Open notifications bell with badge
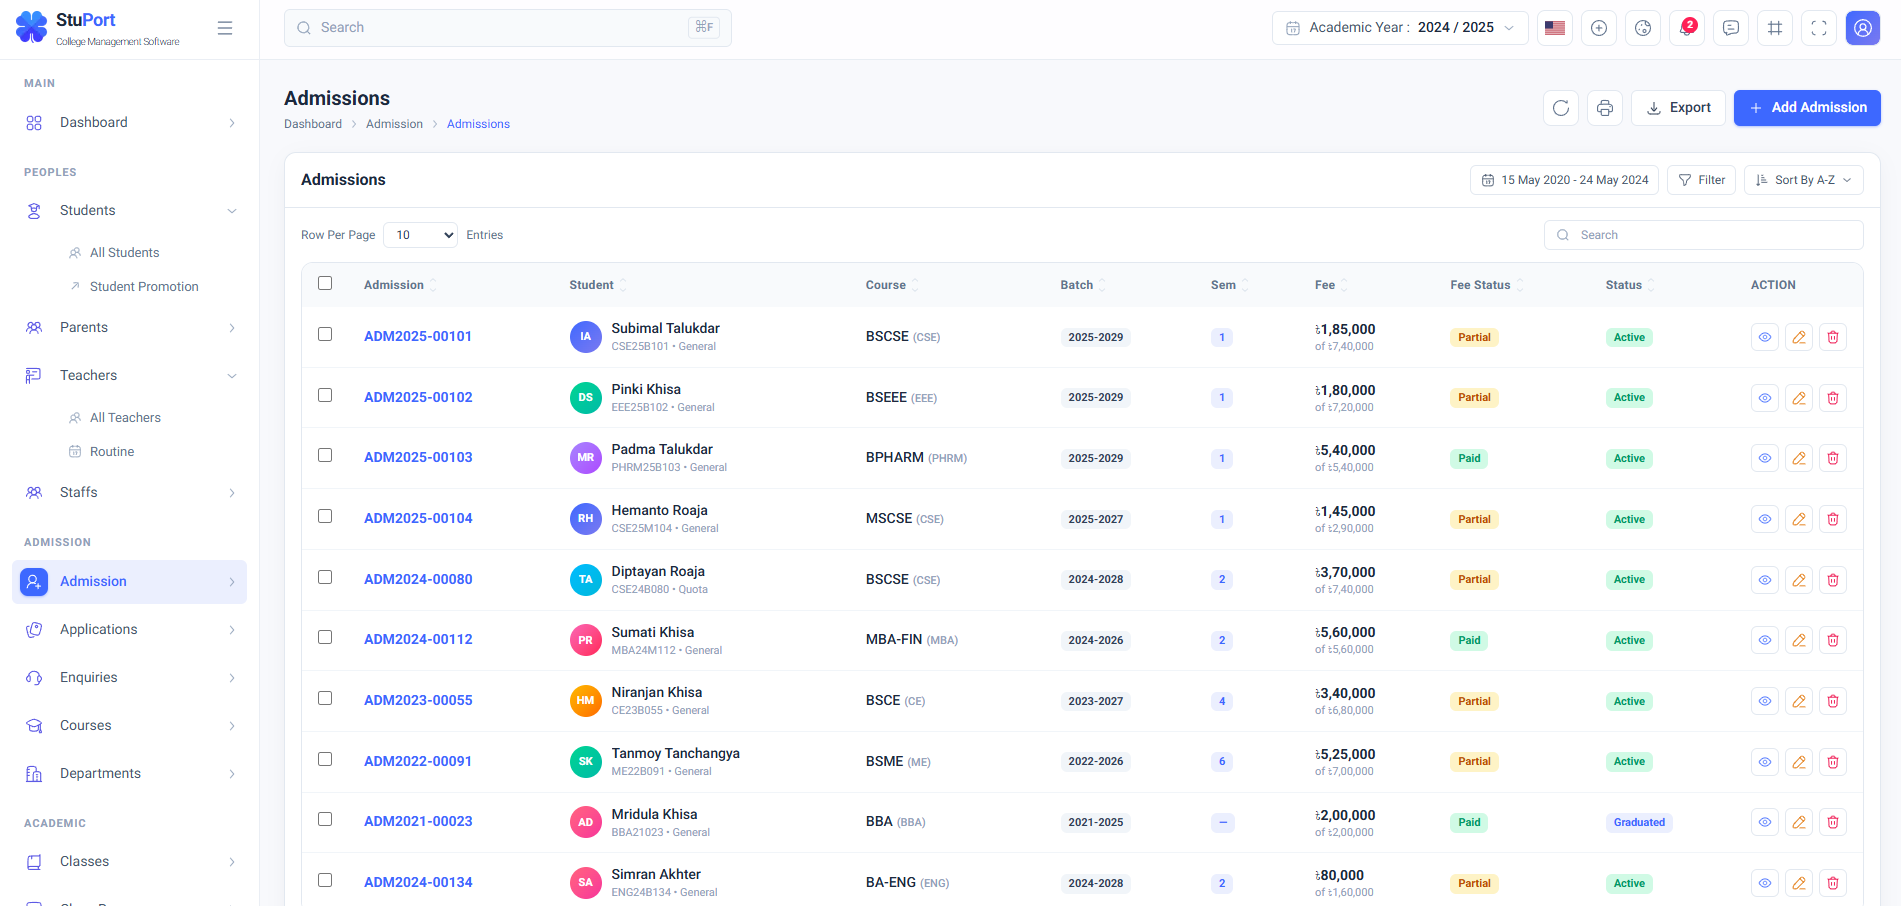The height and width of the screenshot is (906, 1901). point(1687,28)
